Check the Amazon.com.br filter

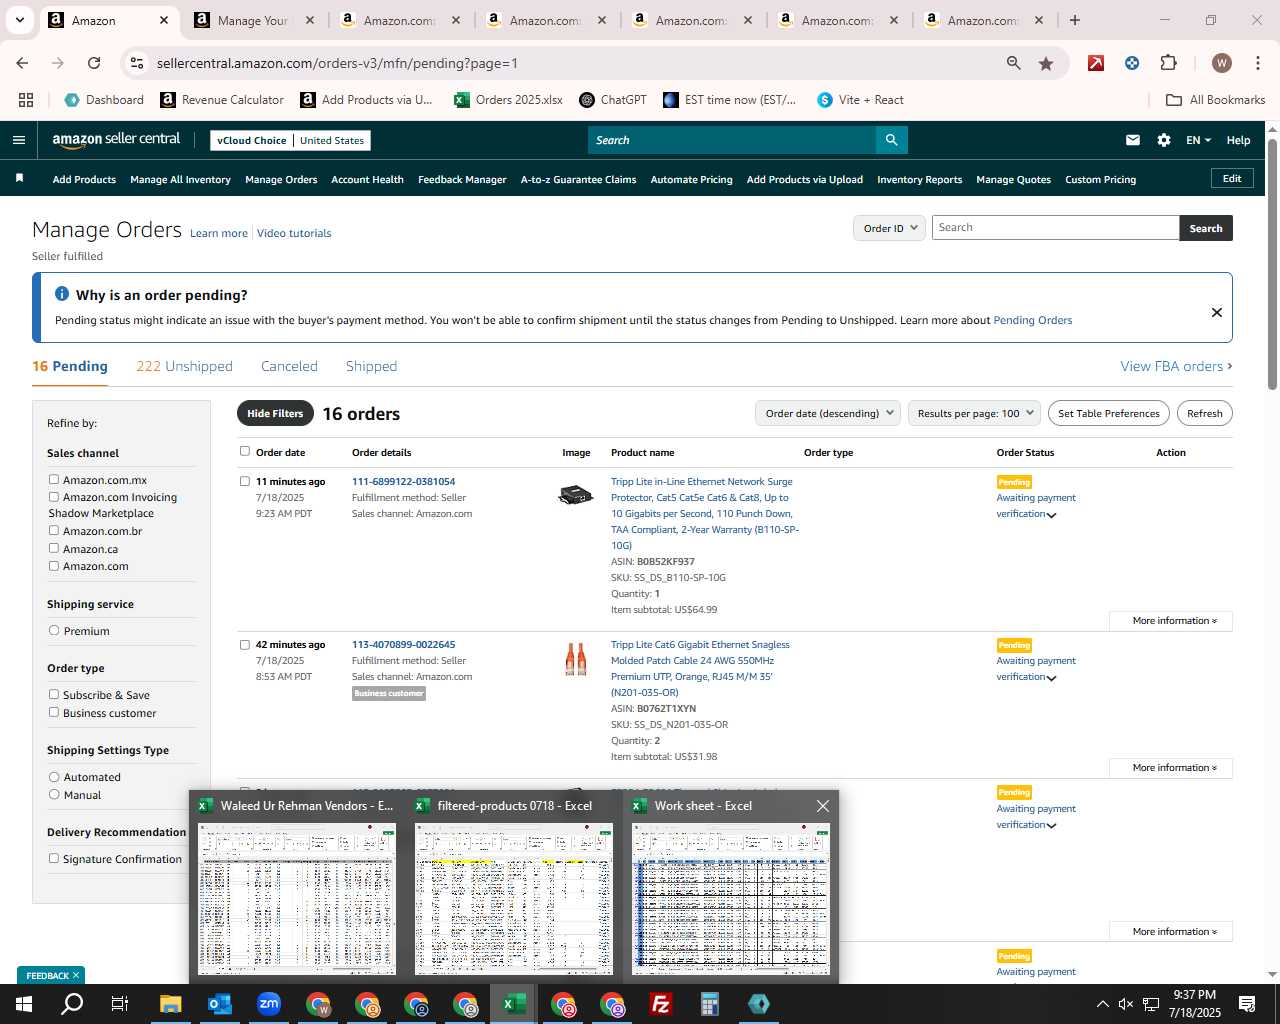click(54, 531)
